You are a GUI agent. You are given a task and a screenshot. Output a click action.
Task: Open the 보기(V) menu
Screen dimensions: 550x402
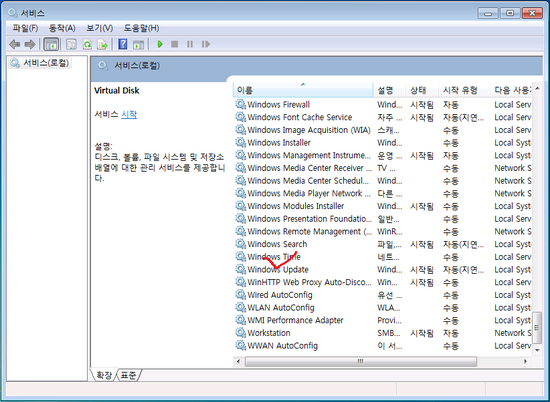[100, 28]
